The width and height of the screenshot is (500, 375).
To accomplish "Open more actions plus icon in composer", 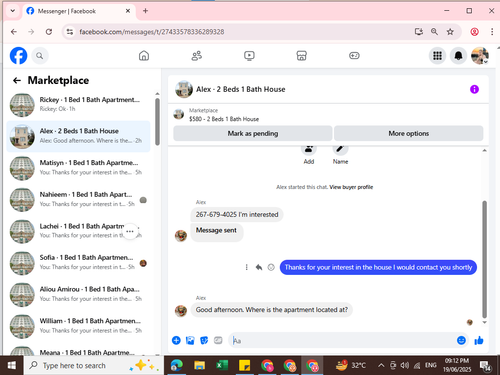I will click(x=176, y=340).
